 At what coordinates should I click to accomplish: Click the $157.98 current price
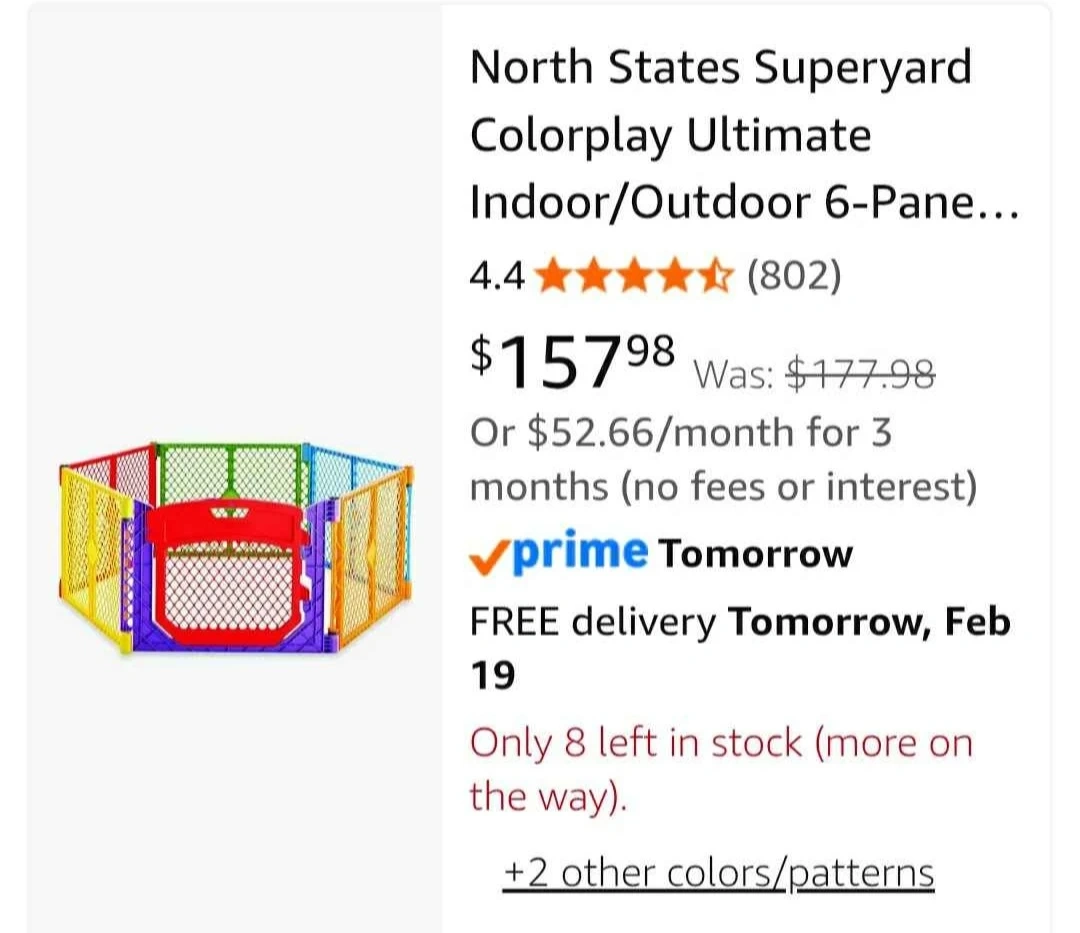(573, 360)
